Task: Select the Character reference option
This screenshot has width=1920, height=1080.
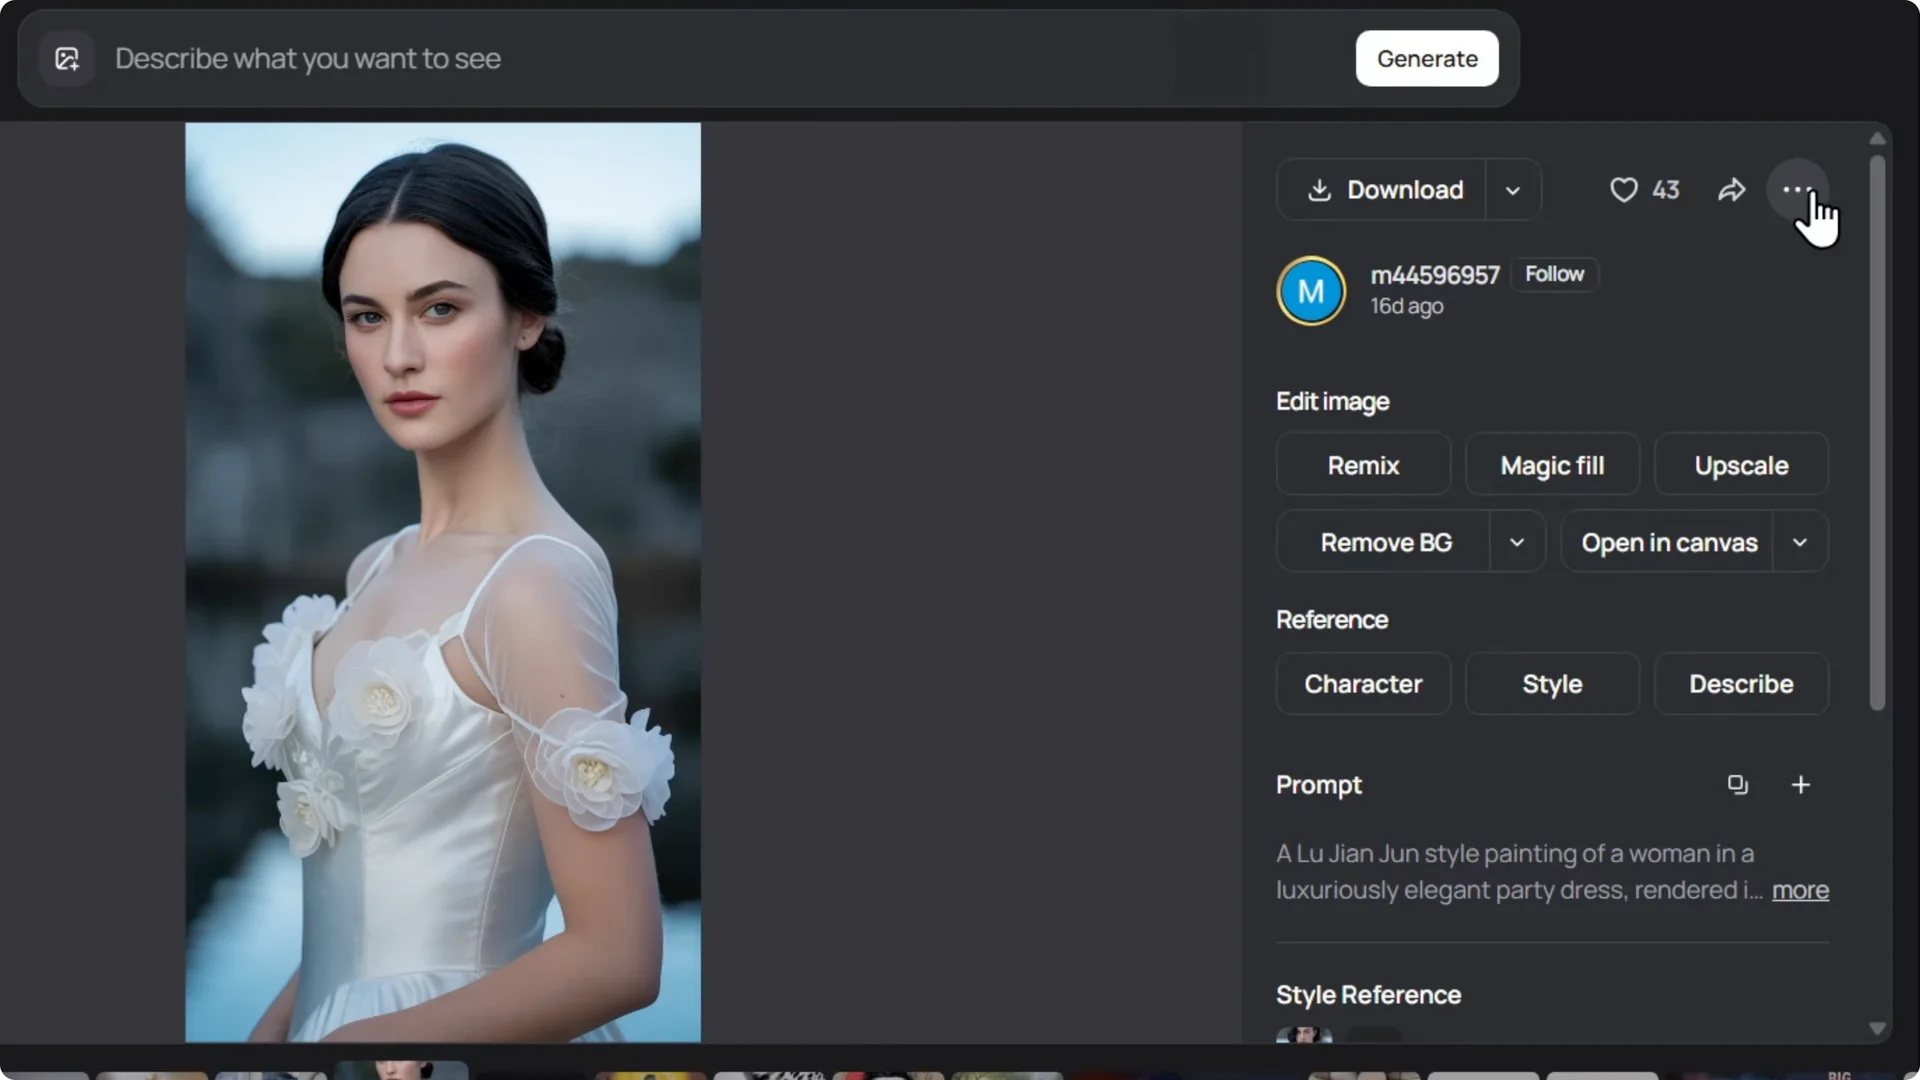Action: point(1363,684)
